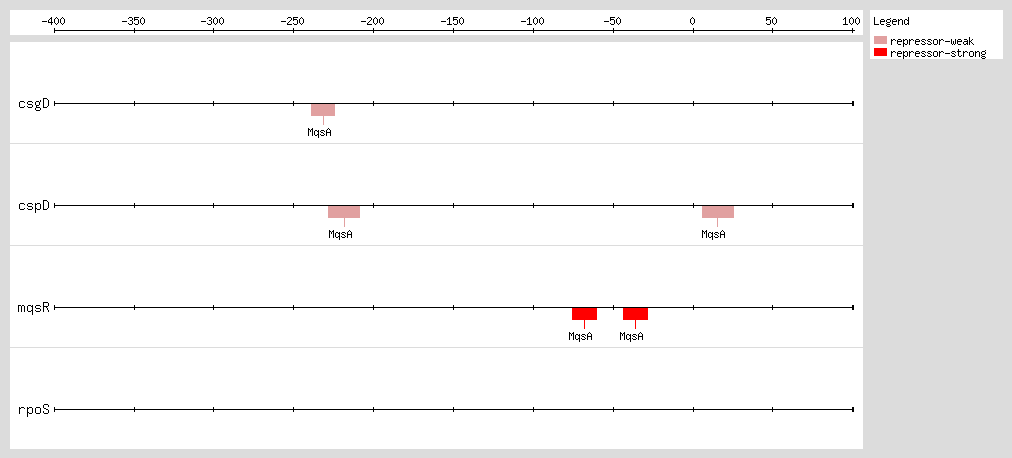Click the weak MqsA repressor box on csgD
Screen dimensions: 1012x458
(323, 110)
